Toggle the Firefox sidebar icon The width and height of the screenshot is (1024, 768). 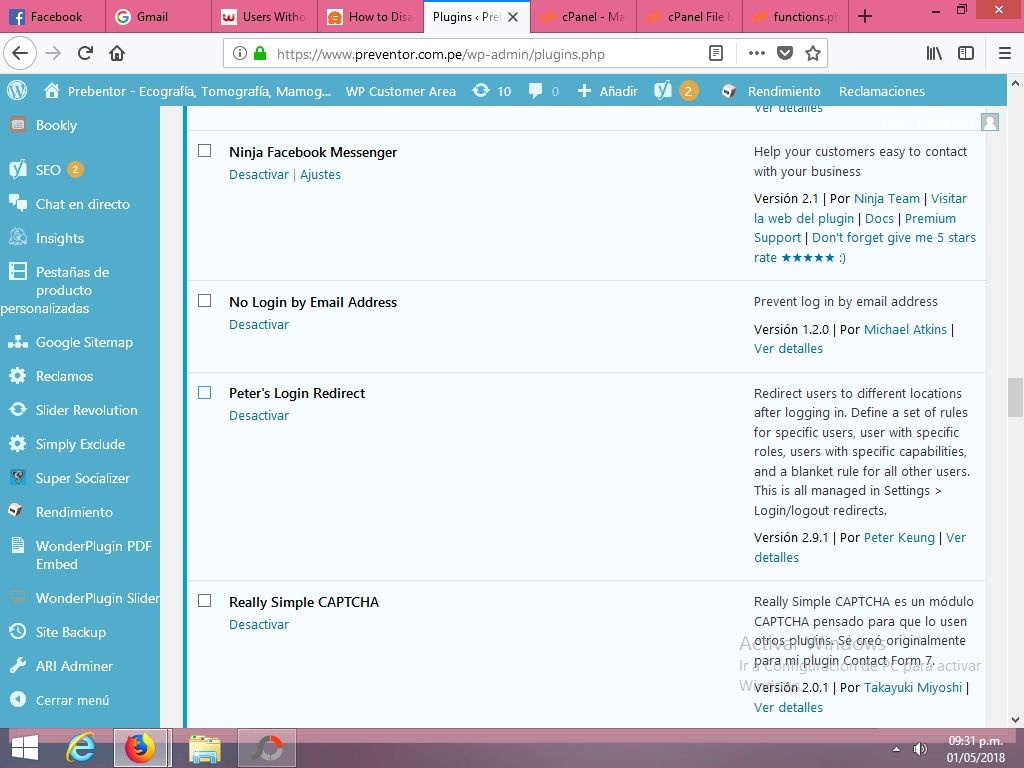point(966,53)
